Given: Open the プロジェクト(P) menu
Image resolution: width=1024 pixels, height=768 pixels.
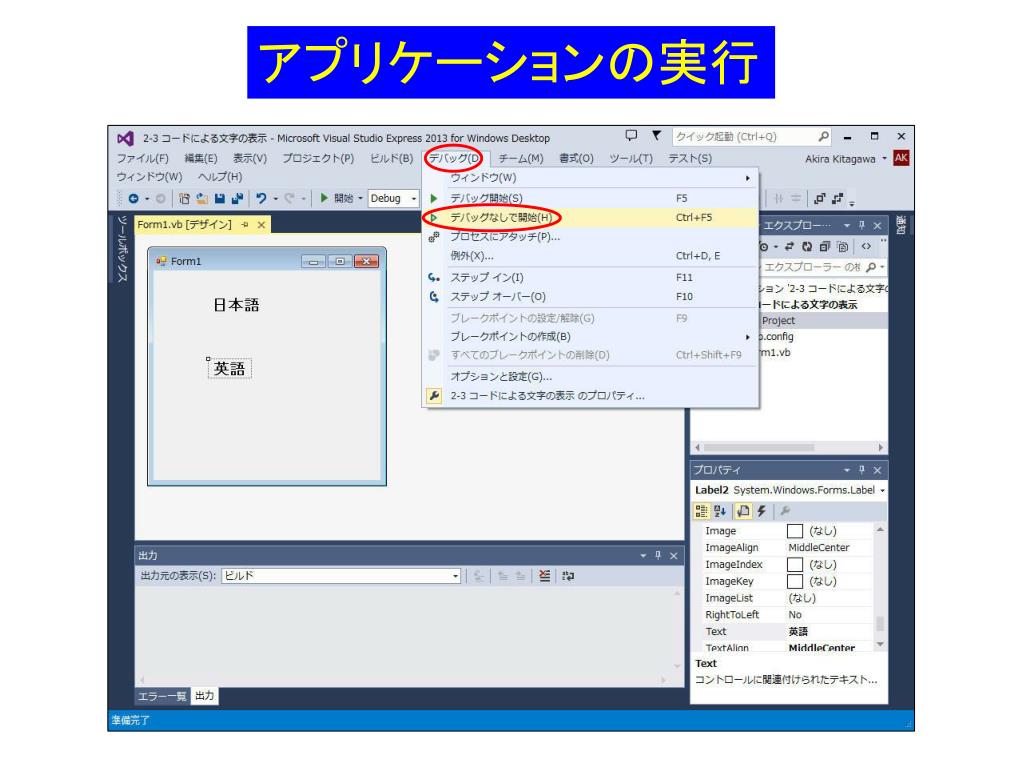Looking at the screenshot, I should pyautogui.click(x=318, y=159).
